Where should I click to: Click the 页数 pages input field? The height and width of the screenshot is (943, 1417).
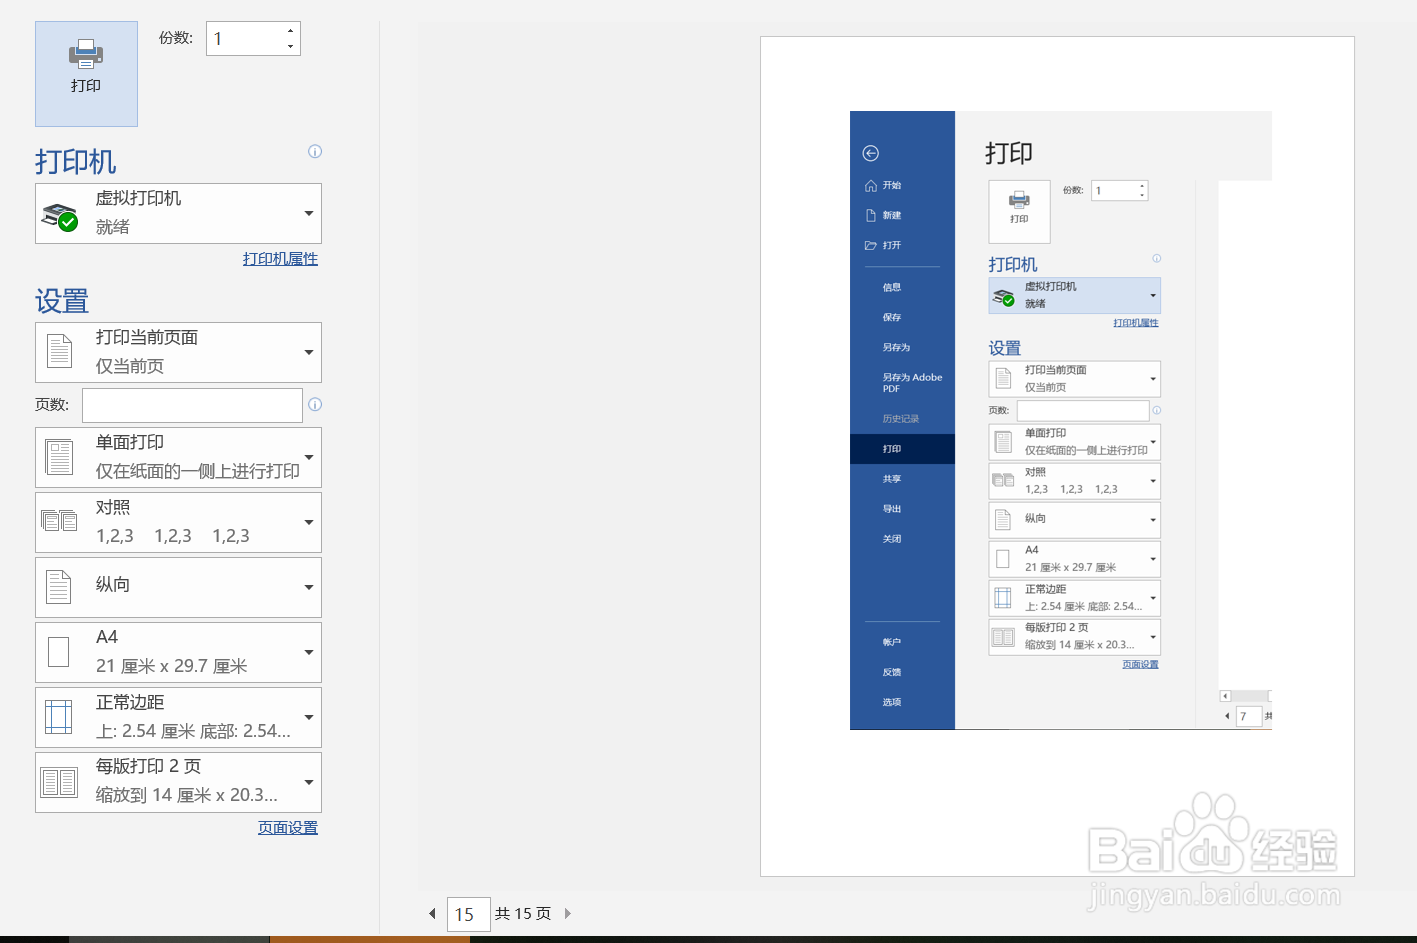(192, 405)
